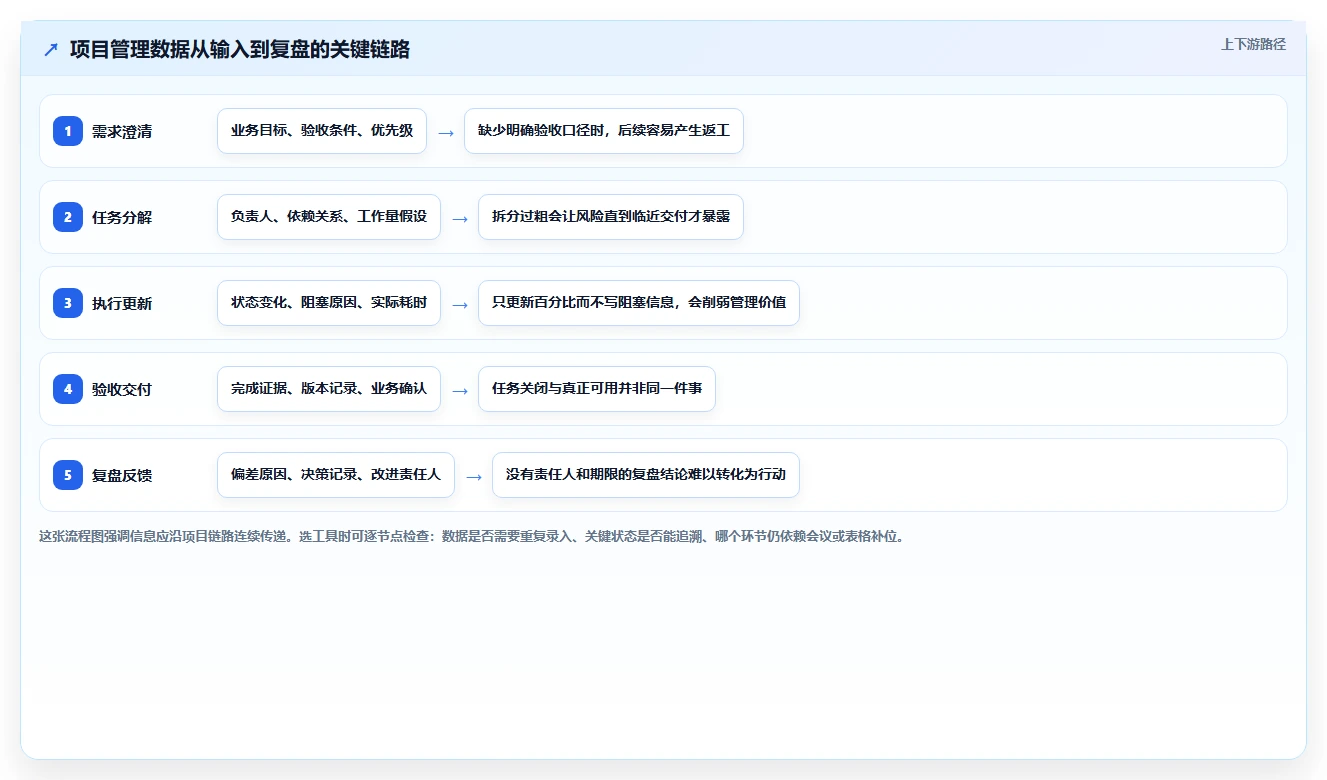This screenshot has width=1327, height=780.
Task: Click the 上下游路径 label in the header
Action: (x=1253, y=44)
